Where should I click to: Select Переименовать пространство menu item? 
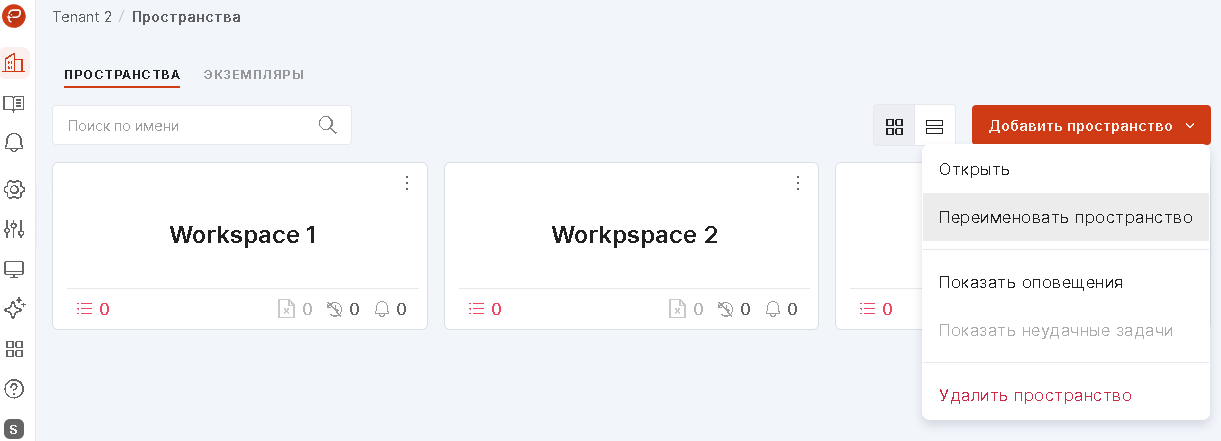1066,217
